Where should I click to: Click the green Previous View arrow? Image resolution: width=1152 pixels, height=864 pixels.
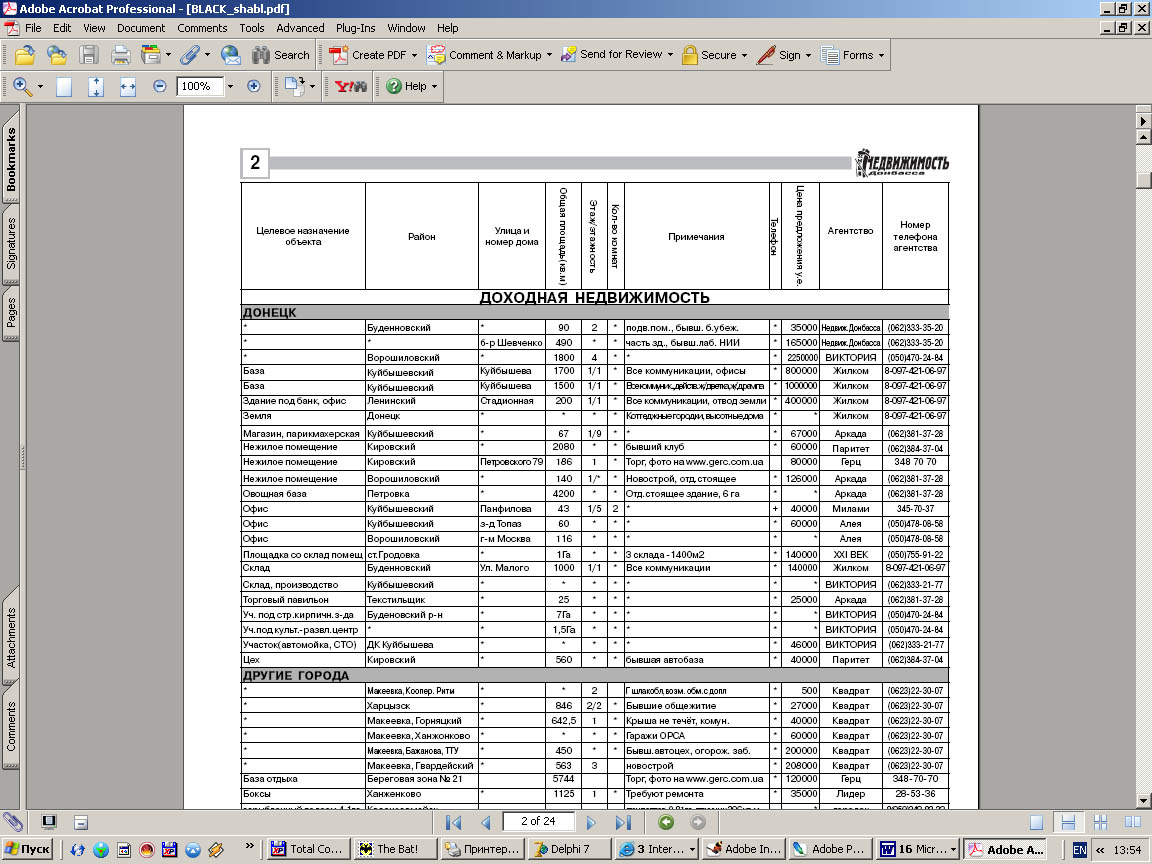666,823
